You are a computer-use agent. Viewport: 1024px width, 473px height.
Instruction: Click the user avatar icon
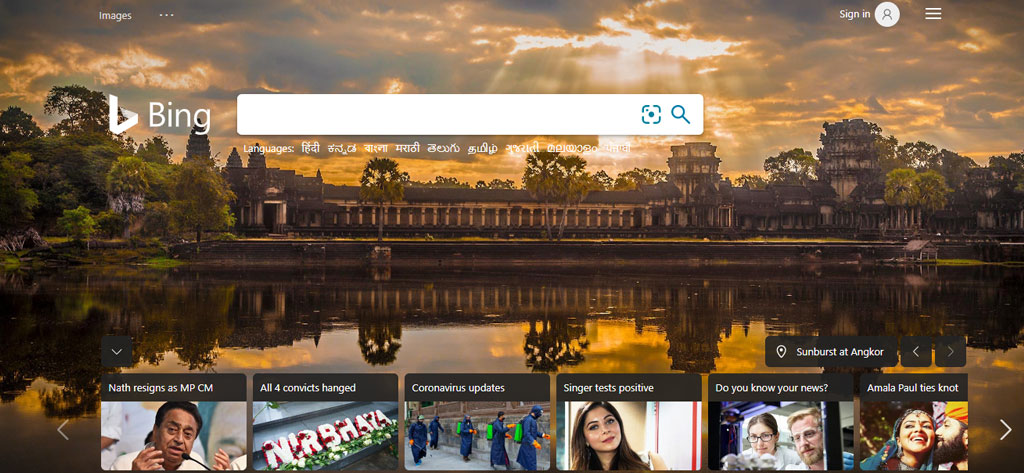tap(887, 14)
